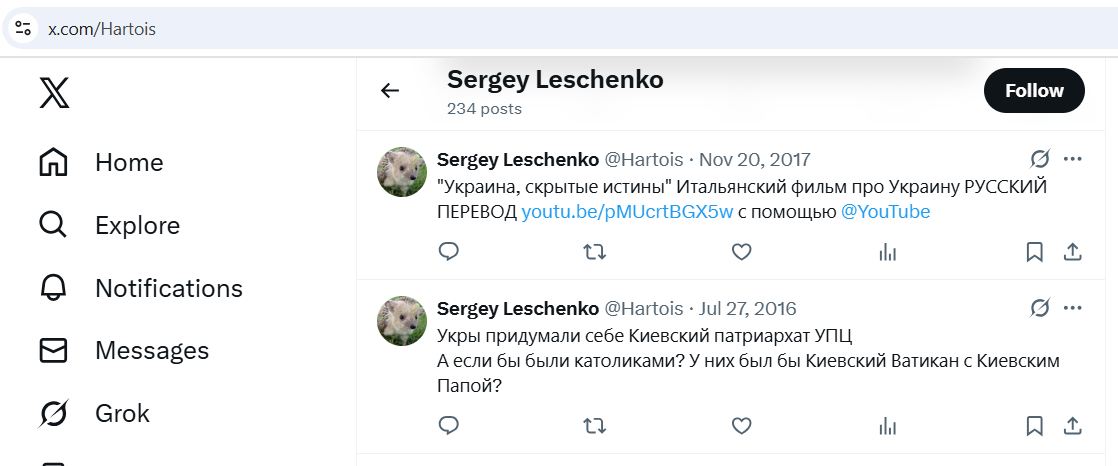
Task: Like the Nov 20, 2017 post
Action: tap(741, 252)
